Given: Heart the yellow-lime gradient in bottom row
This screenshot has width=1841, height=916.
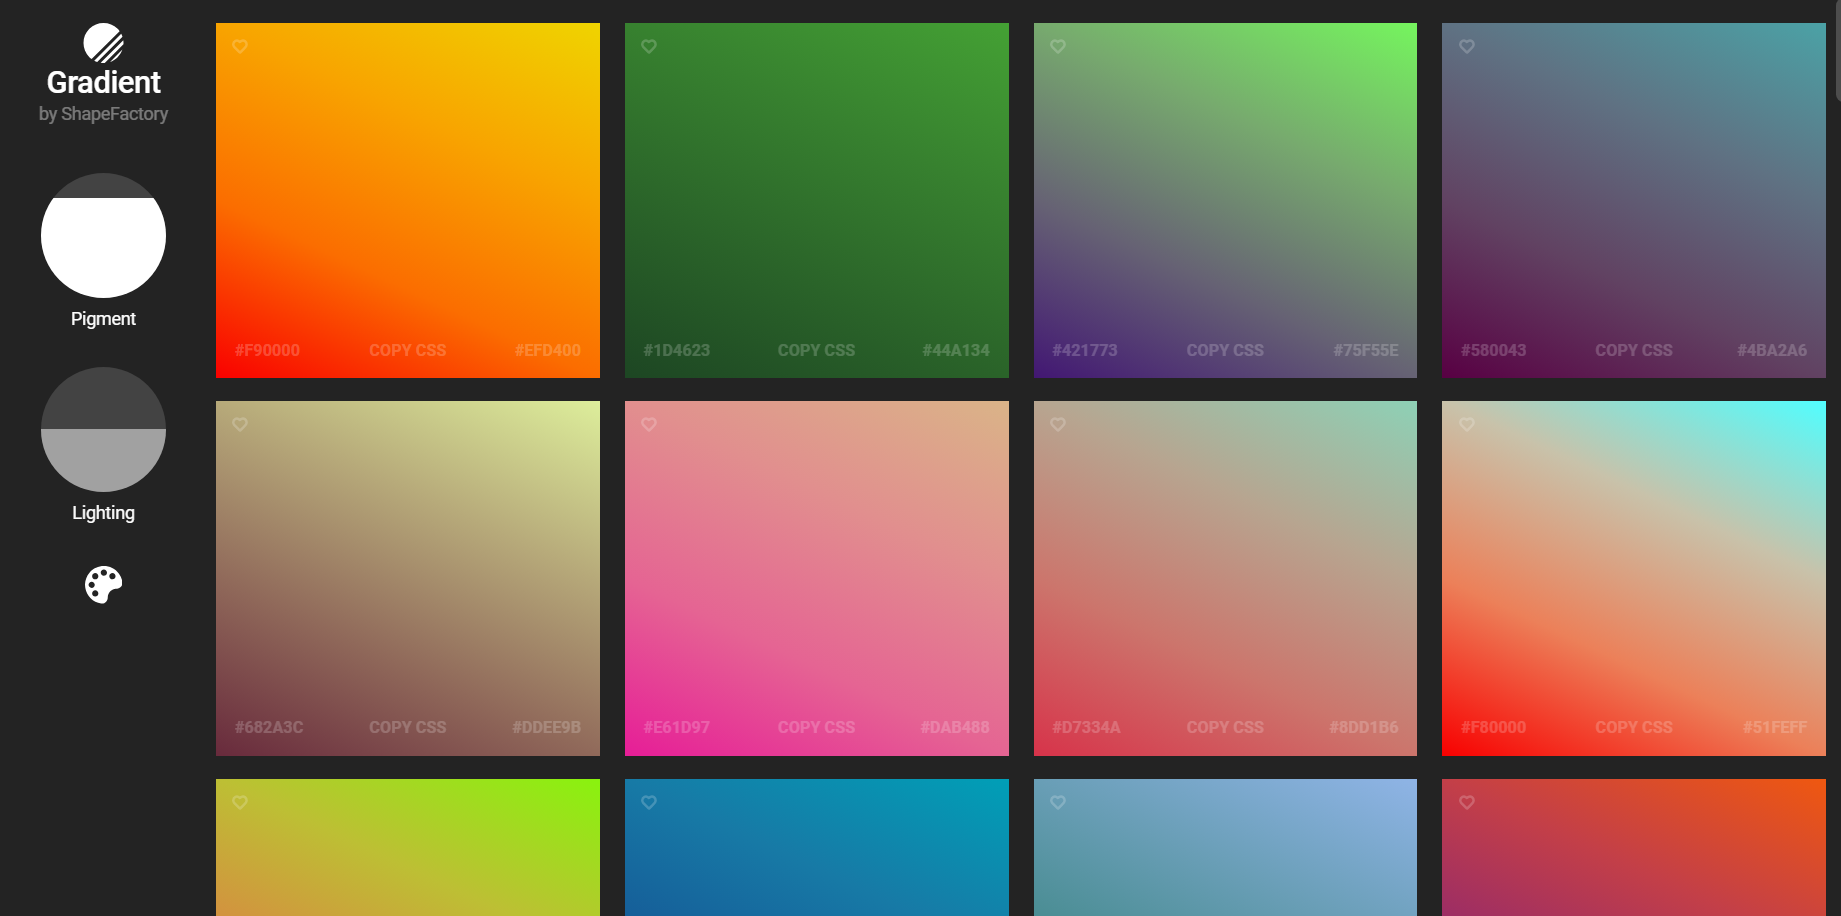Looking at the screenshot, I should (240, 802).
